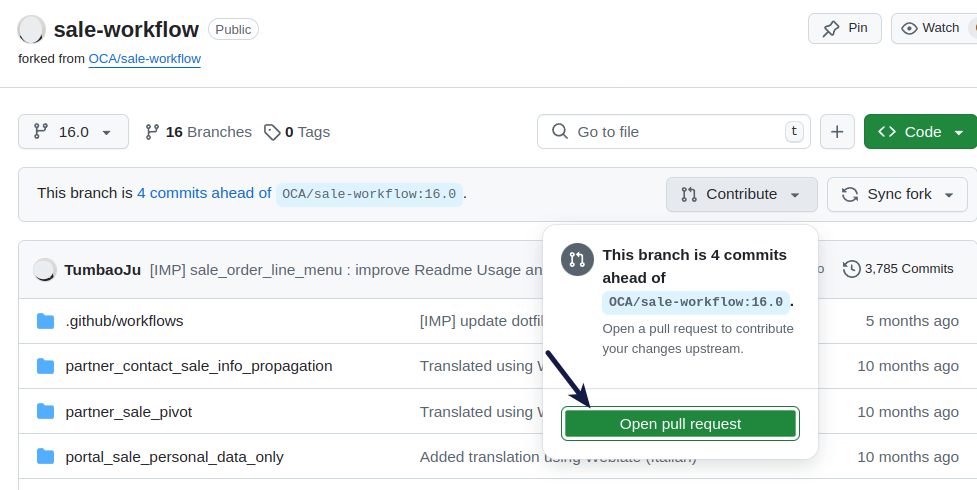This screenshot has height=490, width=977.
Task: Expand the green Code dropdown
Action: (920, 132)
